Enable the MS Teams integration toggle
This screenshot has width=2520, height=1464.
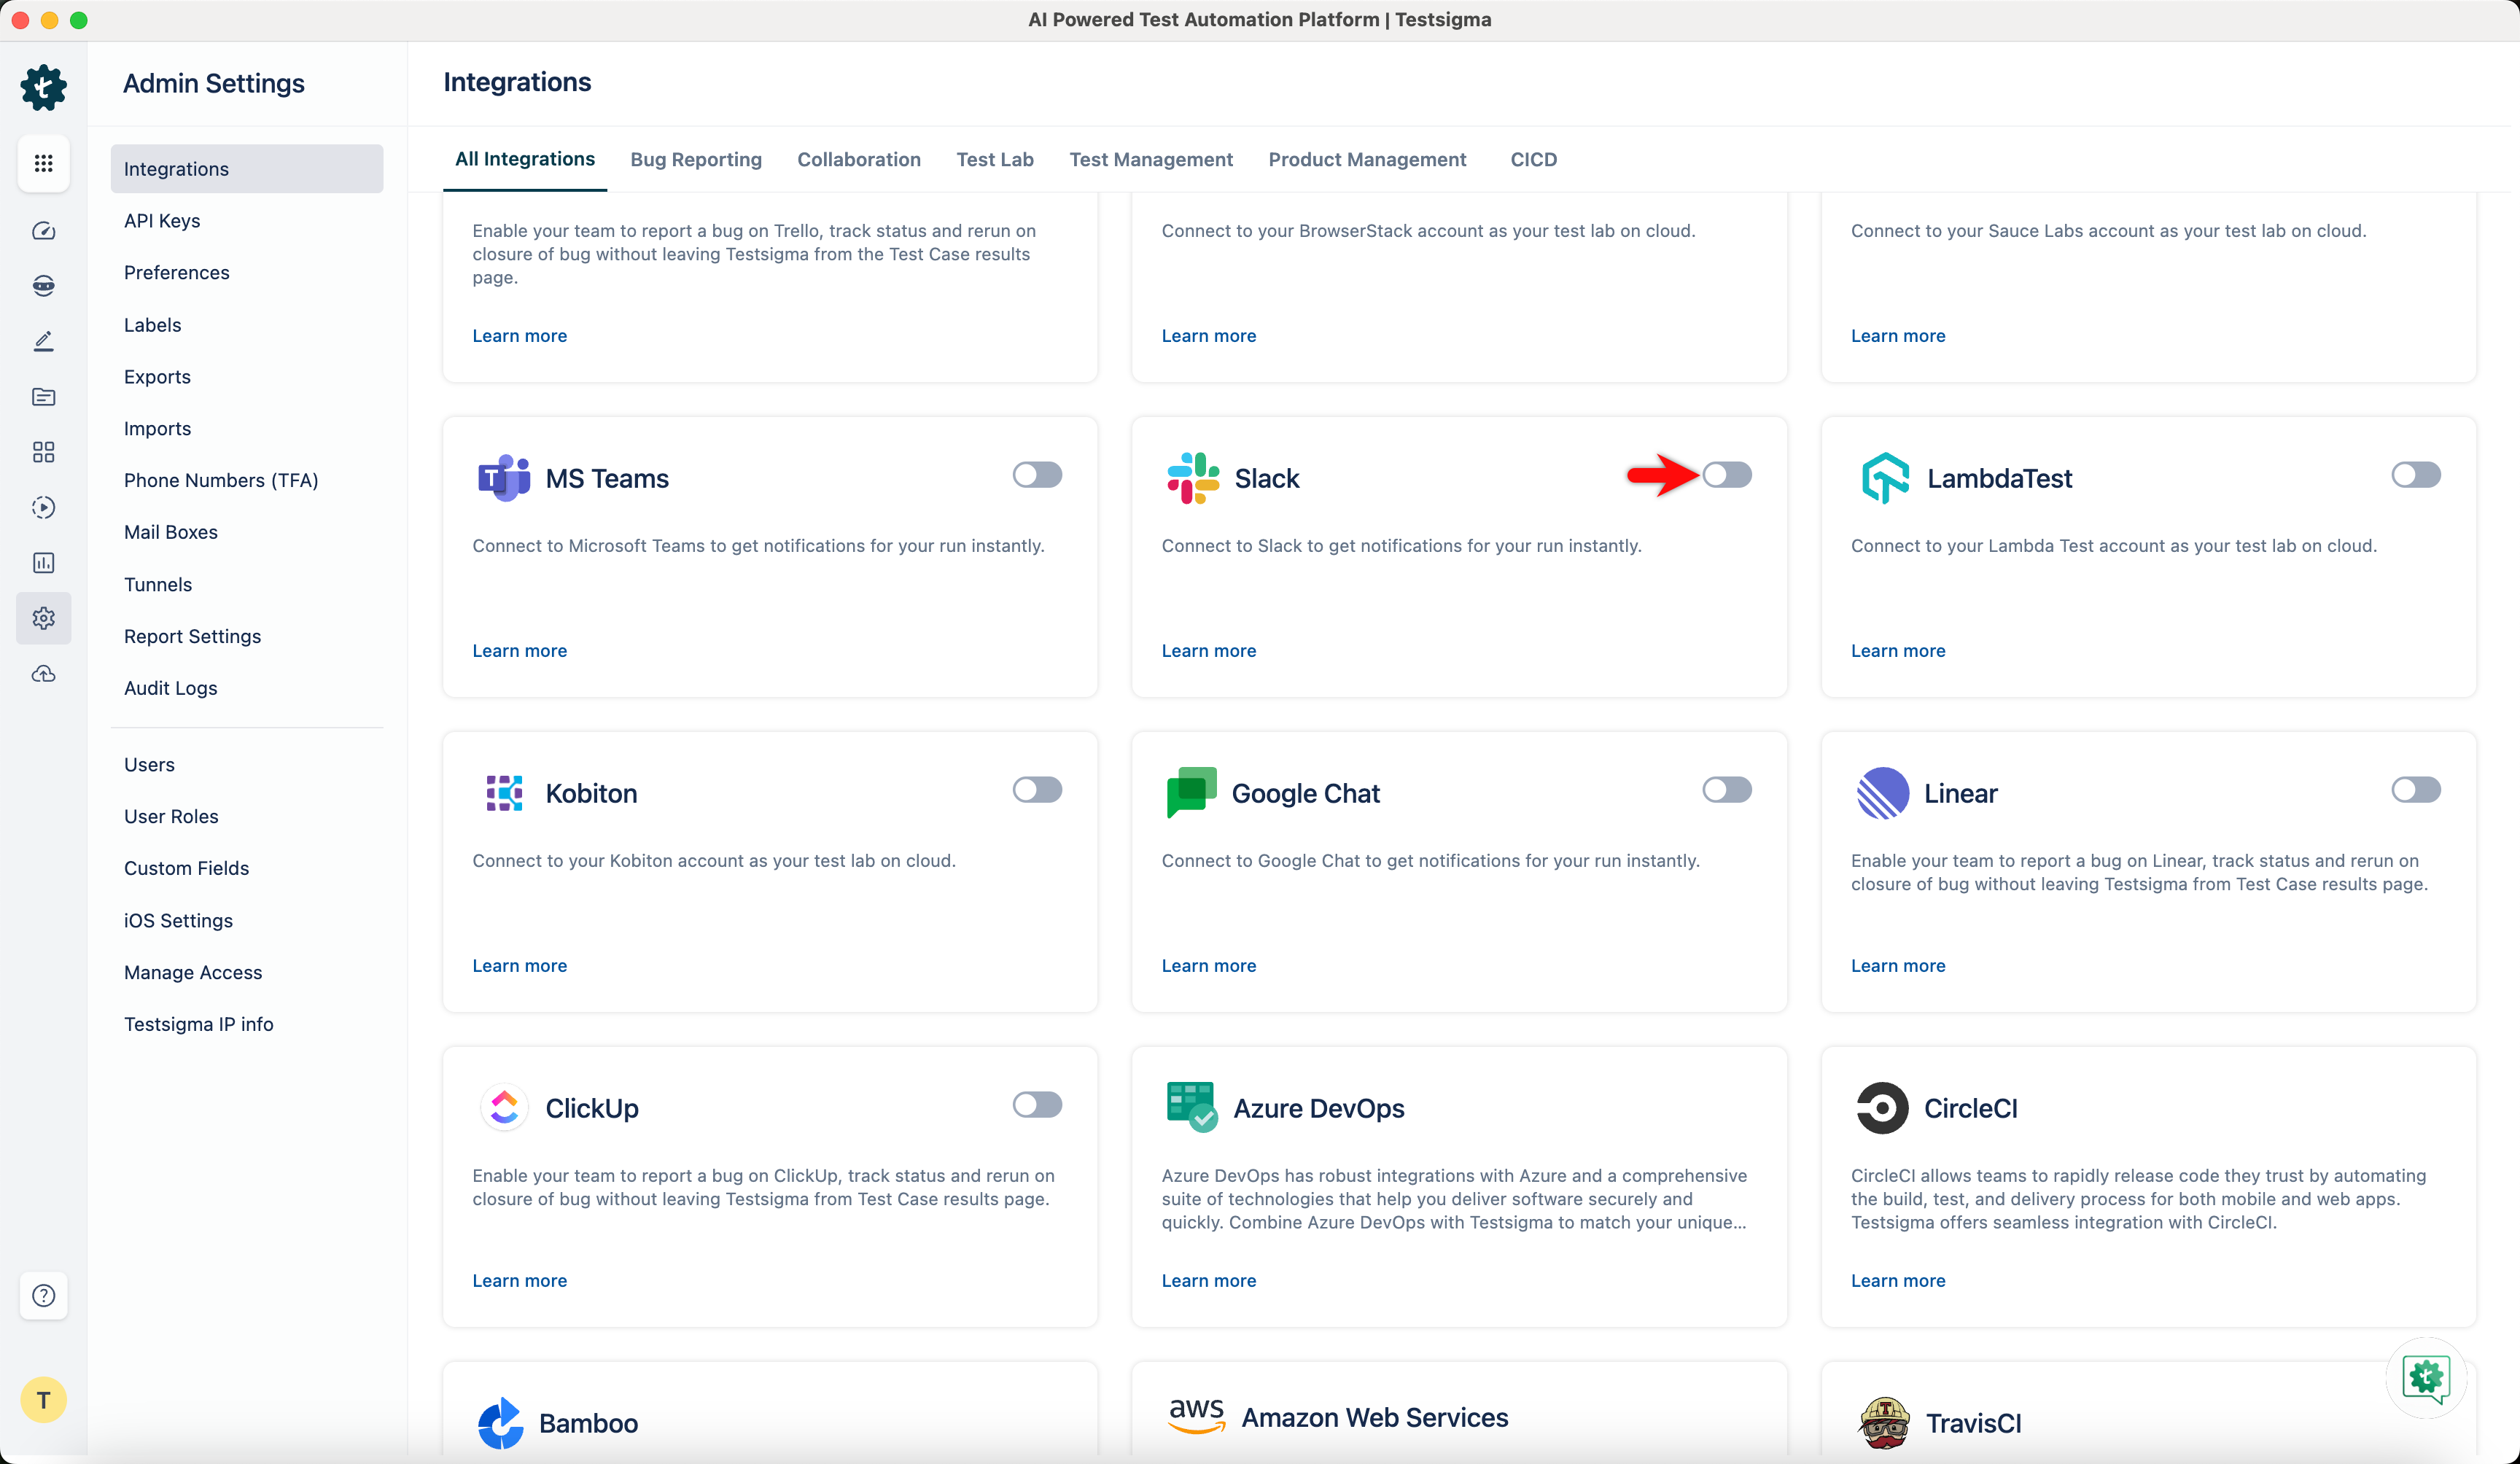coord(1037,475)
